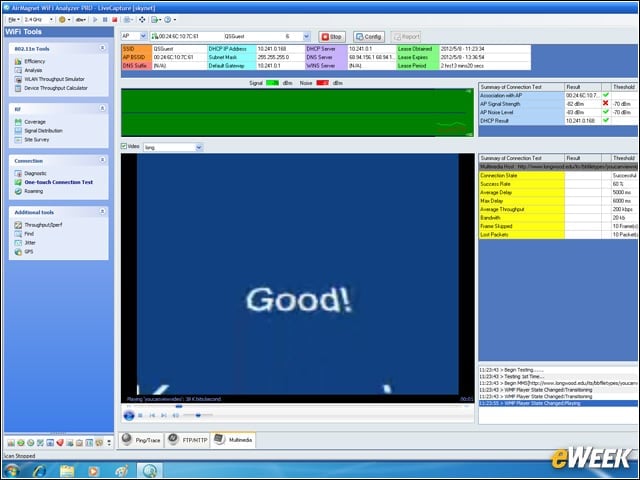640x480 pixels.
Task: Collapse the Connection section
Action: [102, 160]
